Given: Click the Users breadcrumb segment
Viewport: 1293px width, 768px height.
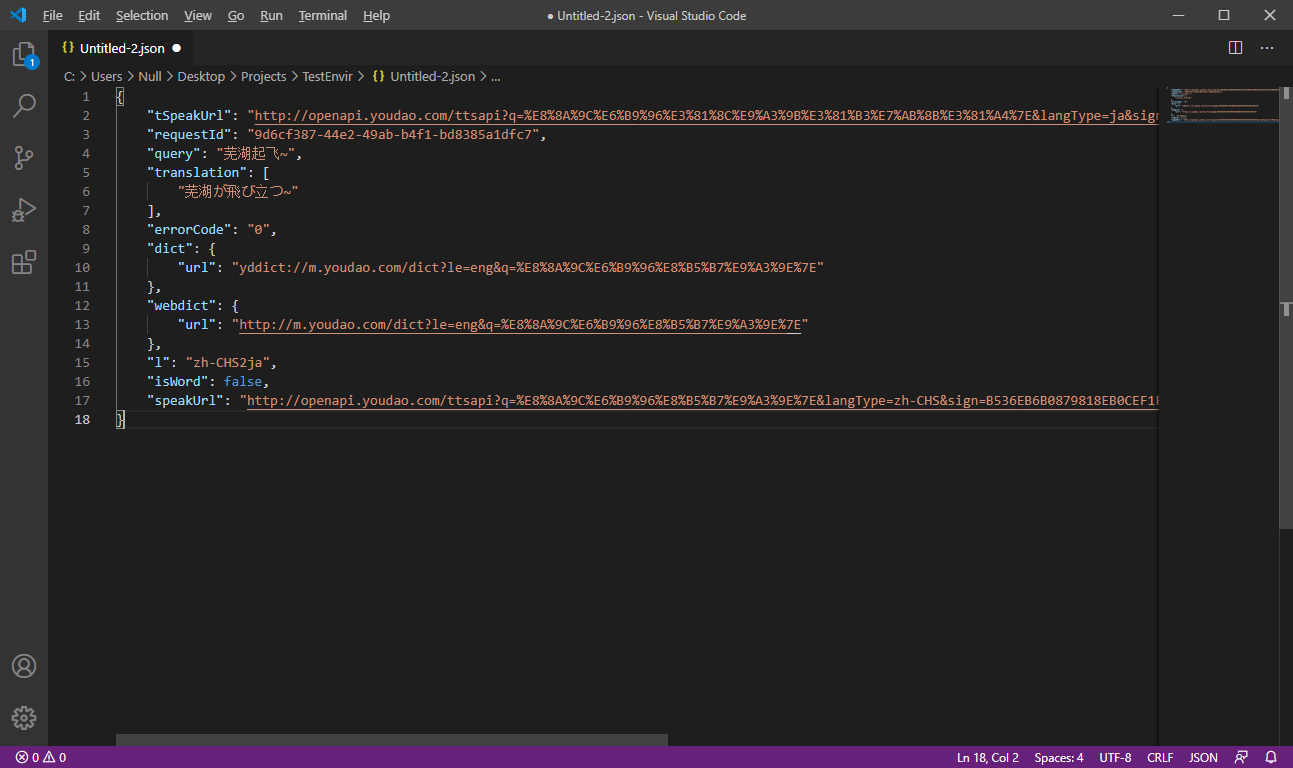Looking at the screenshot, I should 107,76.
